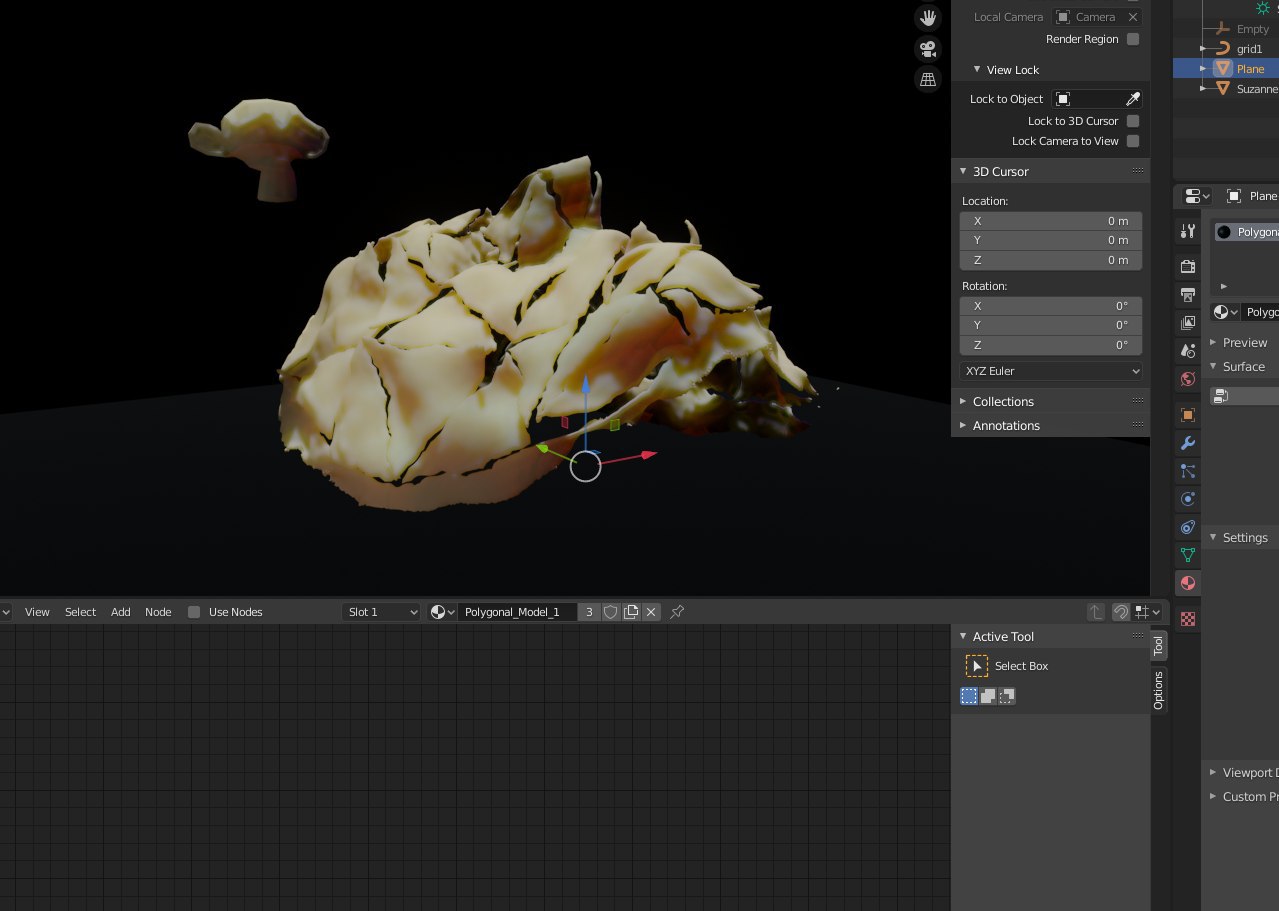Click the pan view hand icon
Viewport: 1279px width, 911px height.
point(928,18)
